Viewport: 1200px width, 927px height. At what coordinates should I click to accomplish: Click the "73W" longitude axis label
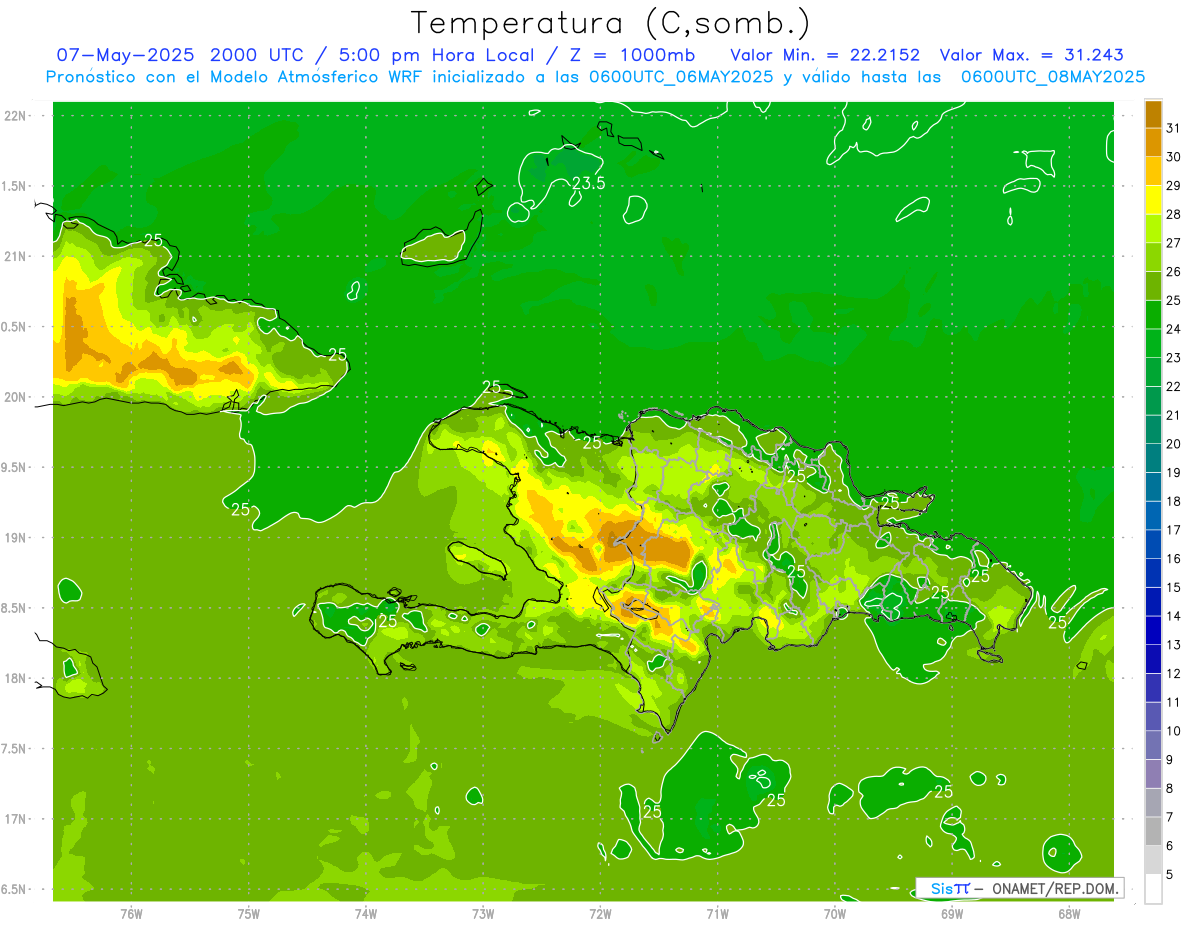pos(483,913)
